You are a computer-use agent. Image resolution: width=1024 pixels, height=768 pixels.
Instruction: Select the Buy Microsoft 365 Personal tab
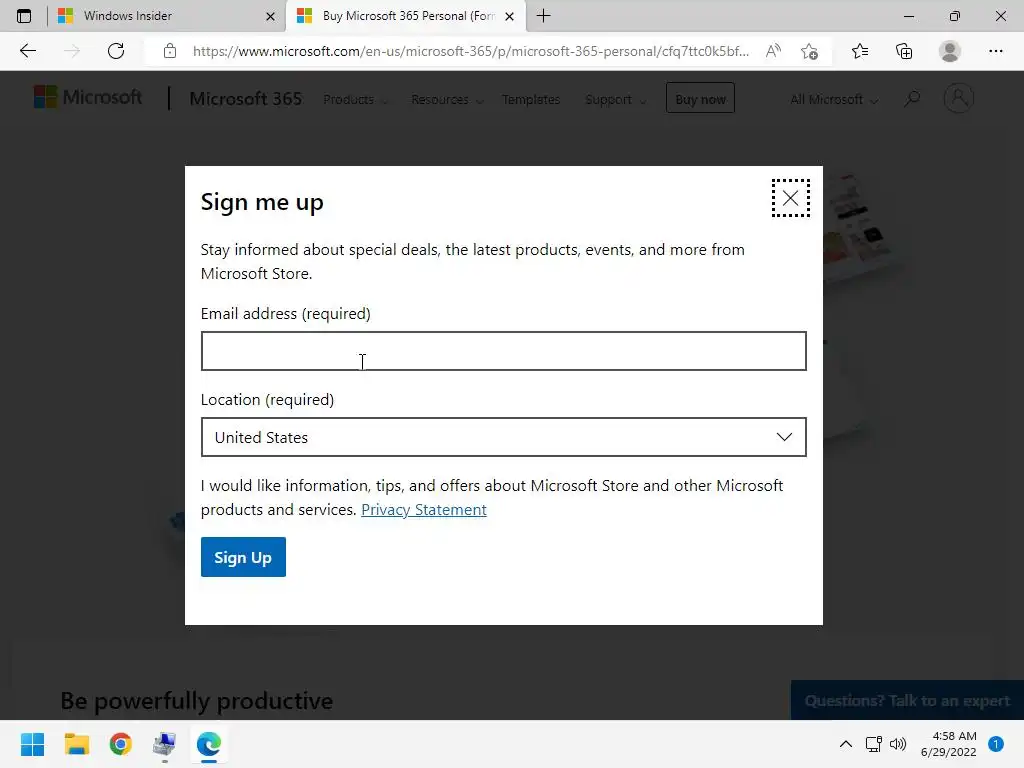point(405,16)
